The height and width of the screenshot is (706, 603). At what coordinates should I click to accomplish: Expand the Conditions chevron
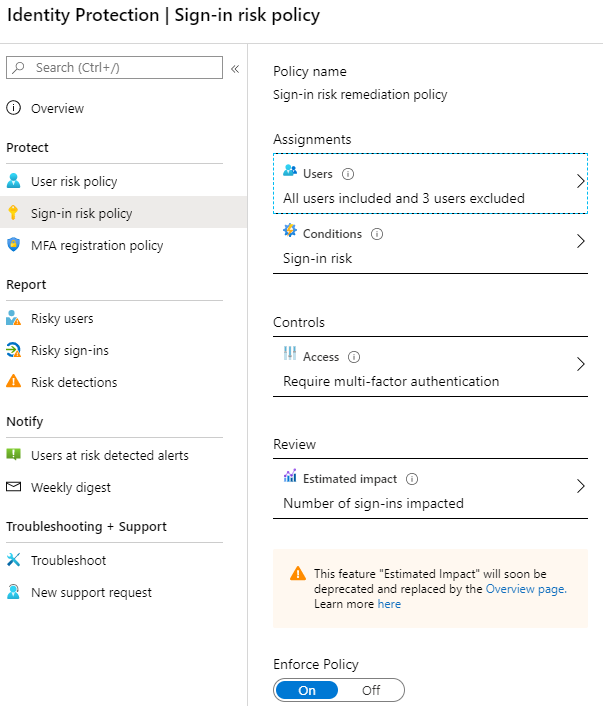[580, 241]
